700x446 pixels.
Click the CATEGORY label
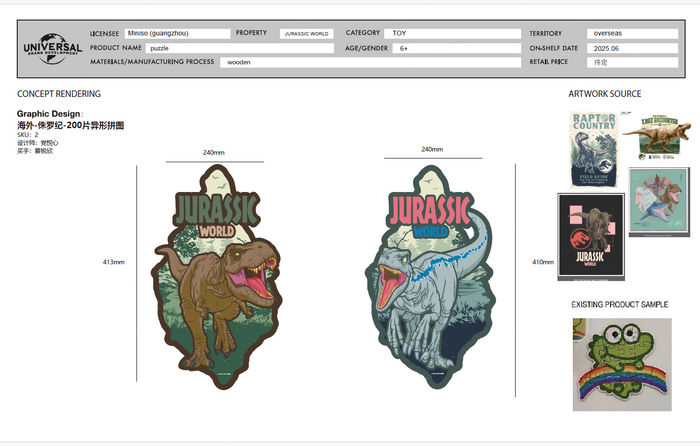pos(362,33)
